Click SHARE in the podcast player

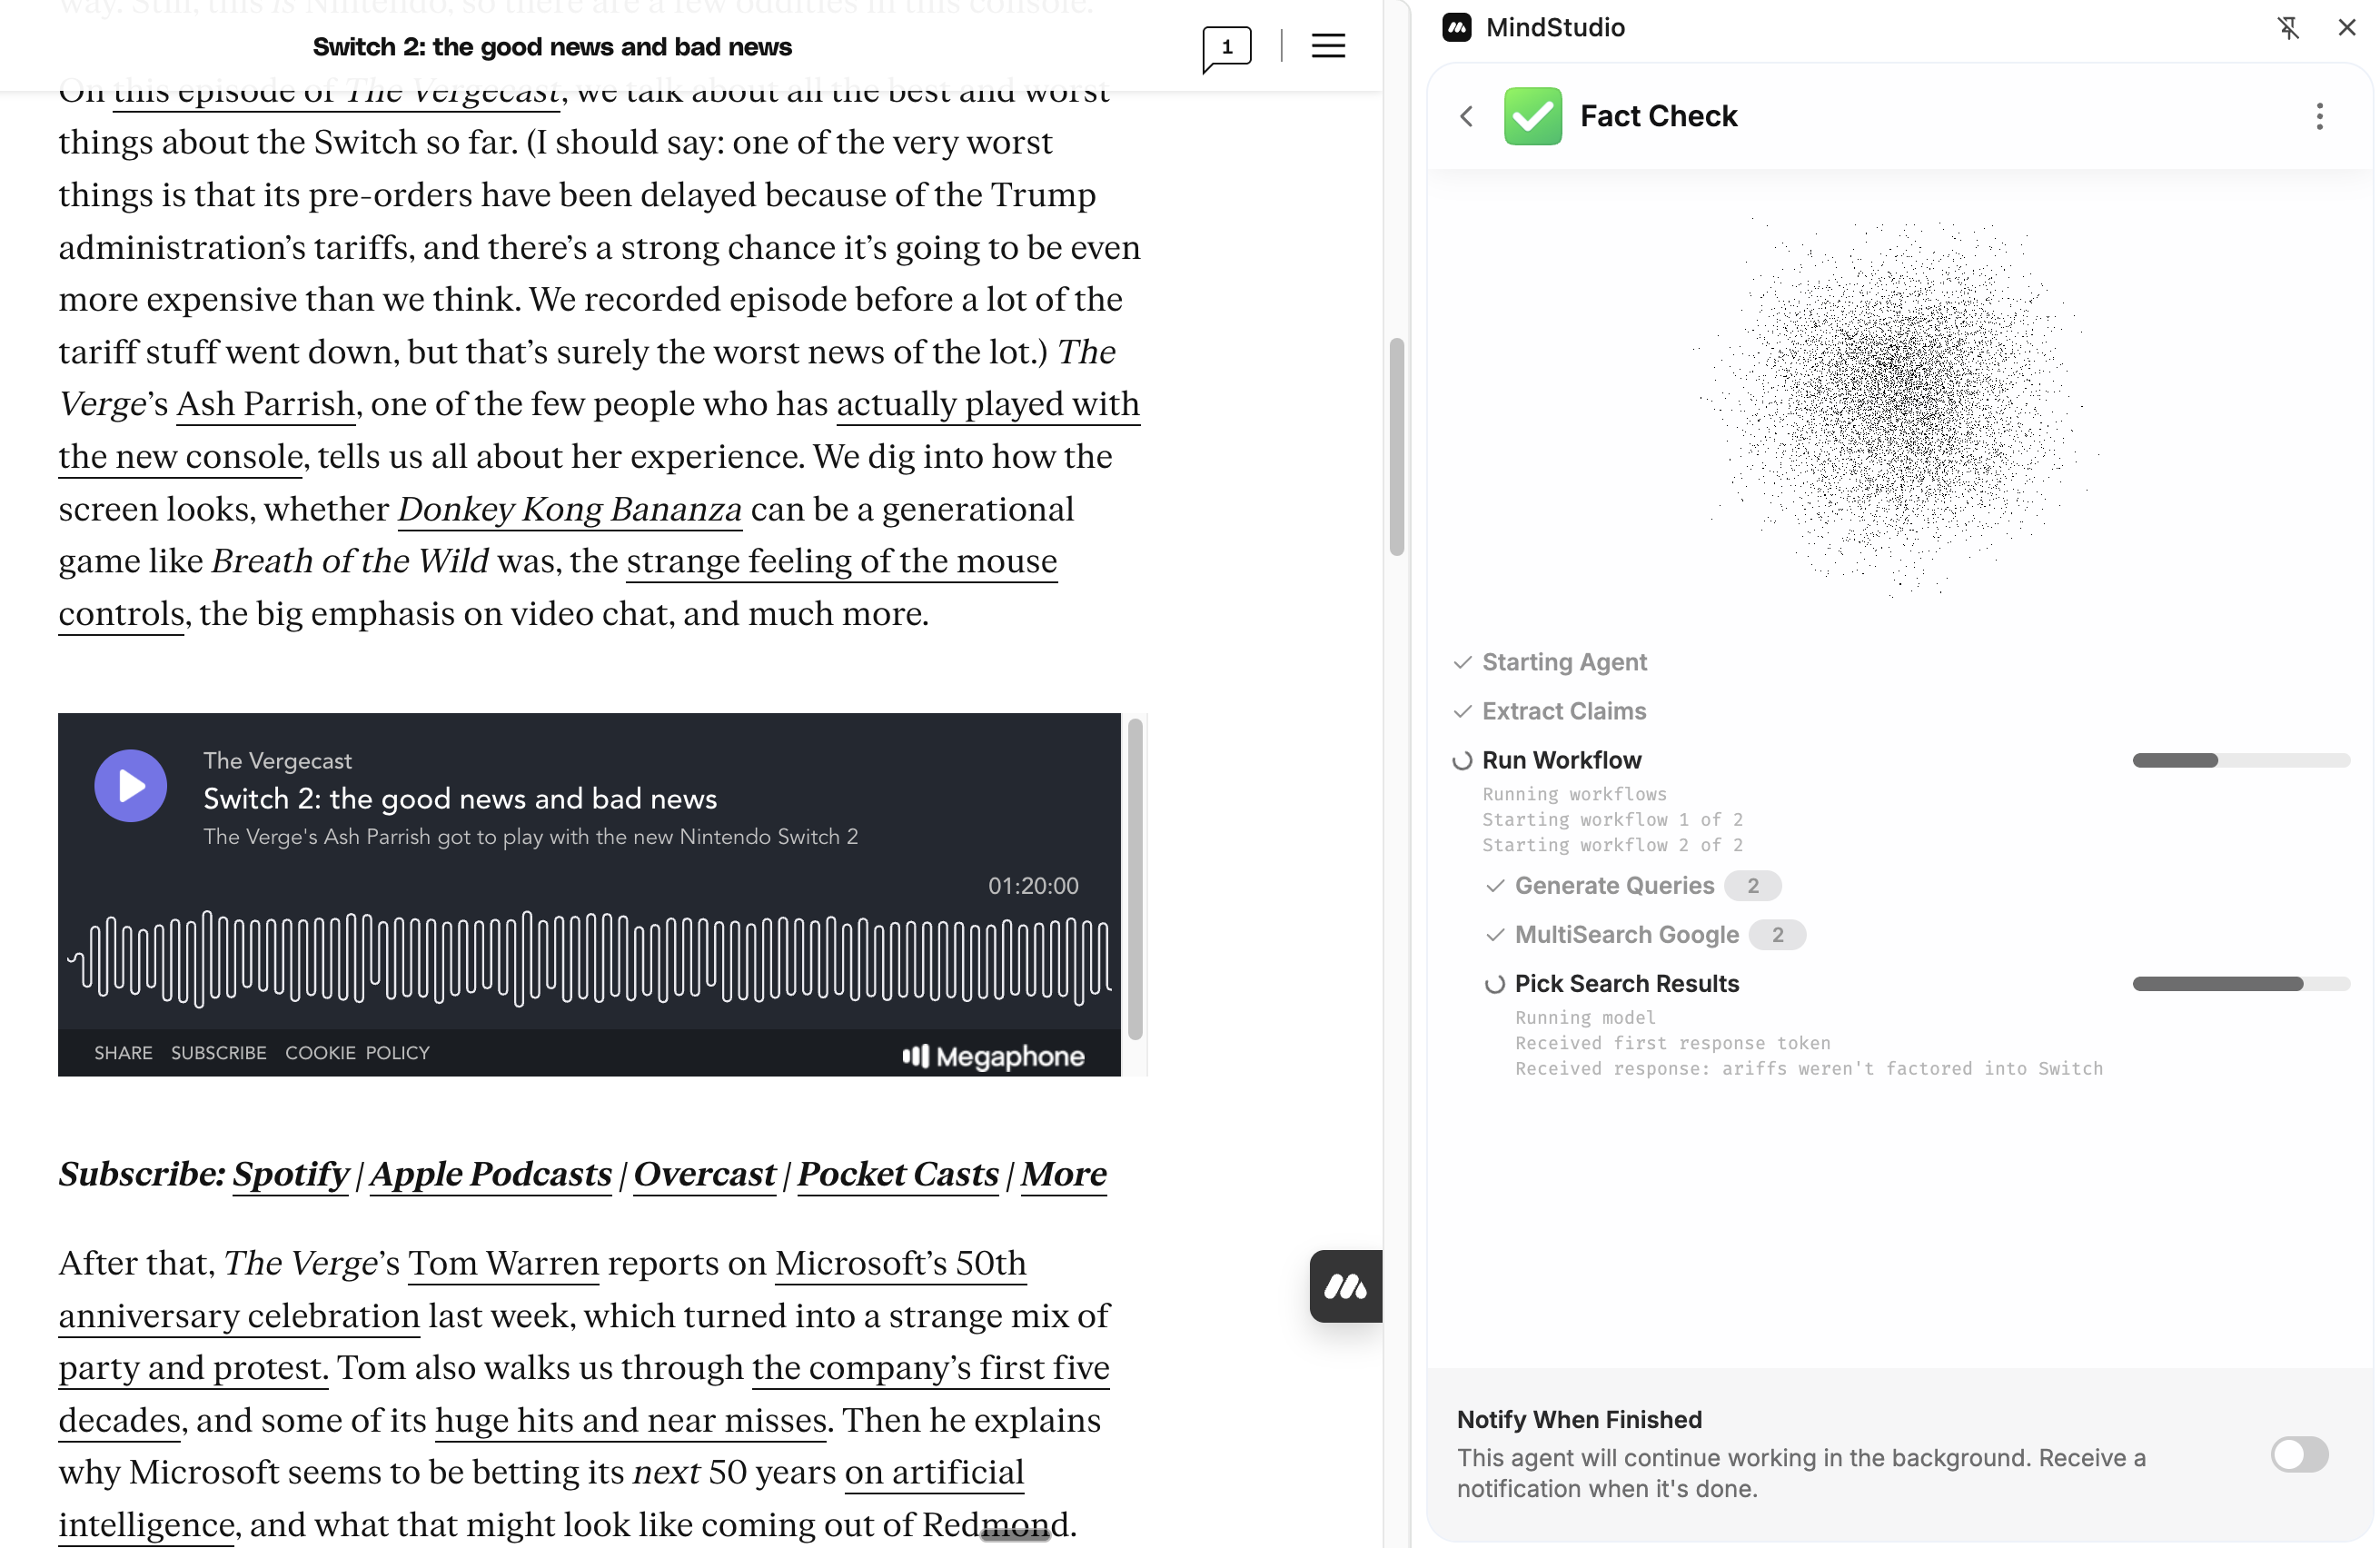(x=123, y=1053)
